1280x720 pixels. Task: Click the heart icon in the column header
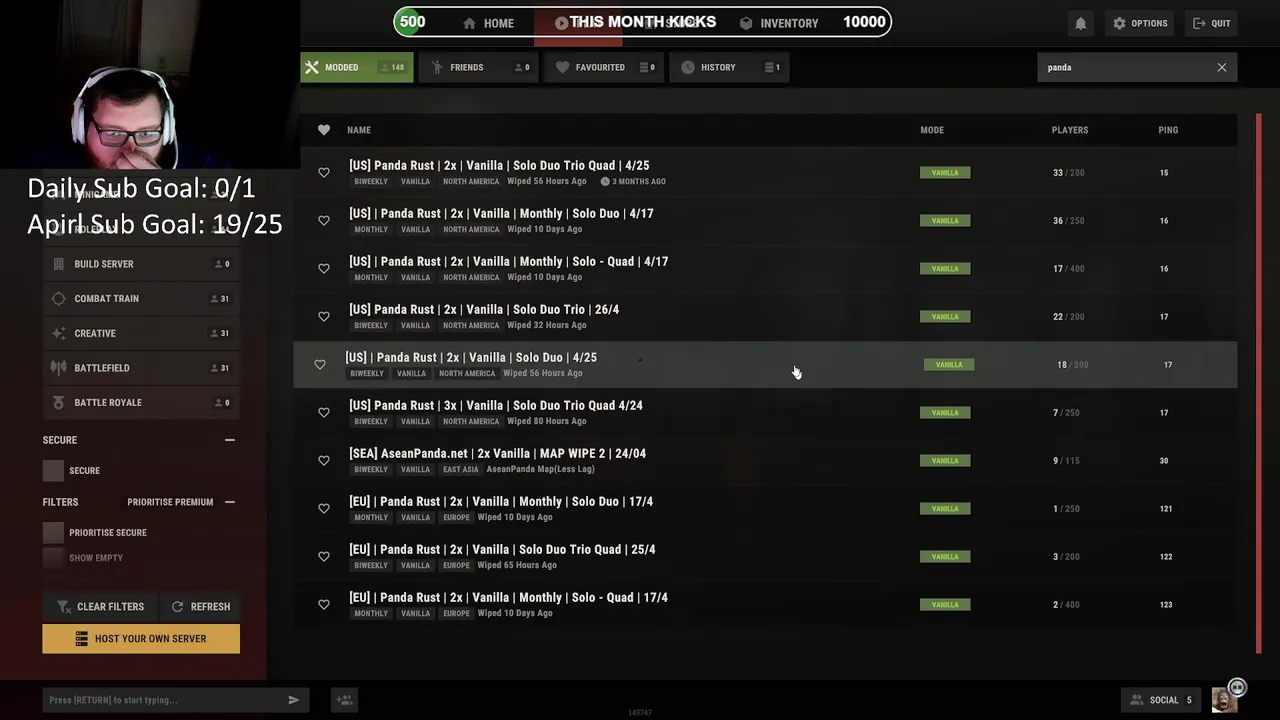[324, 130]
